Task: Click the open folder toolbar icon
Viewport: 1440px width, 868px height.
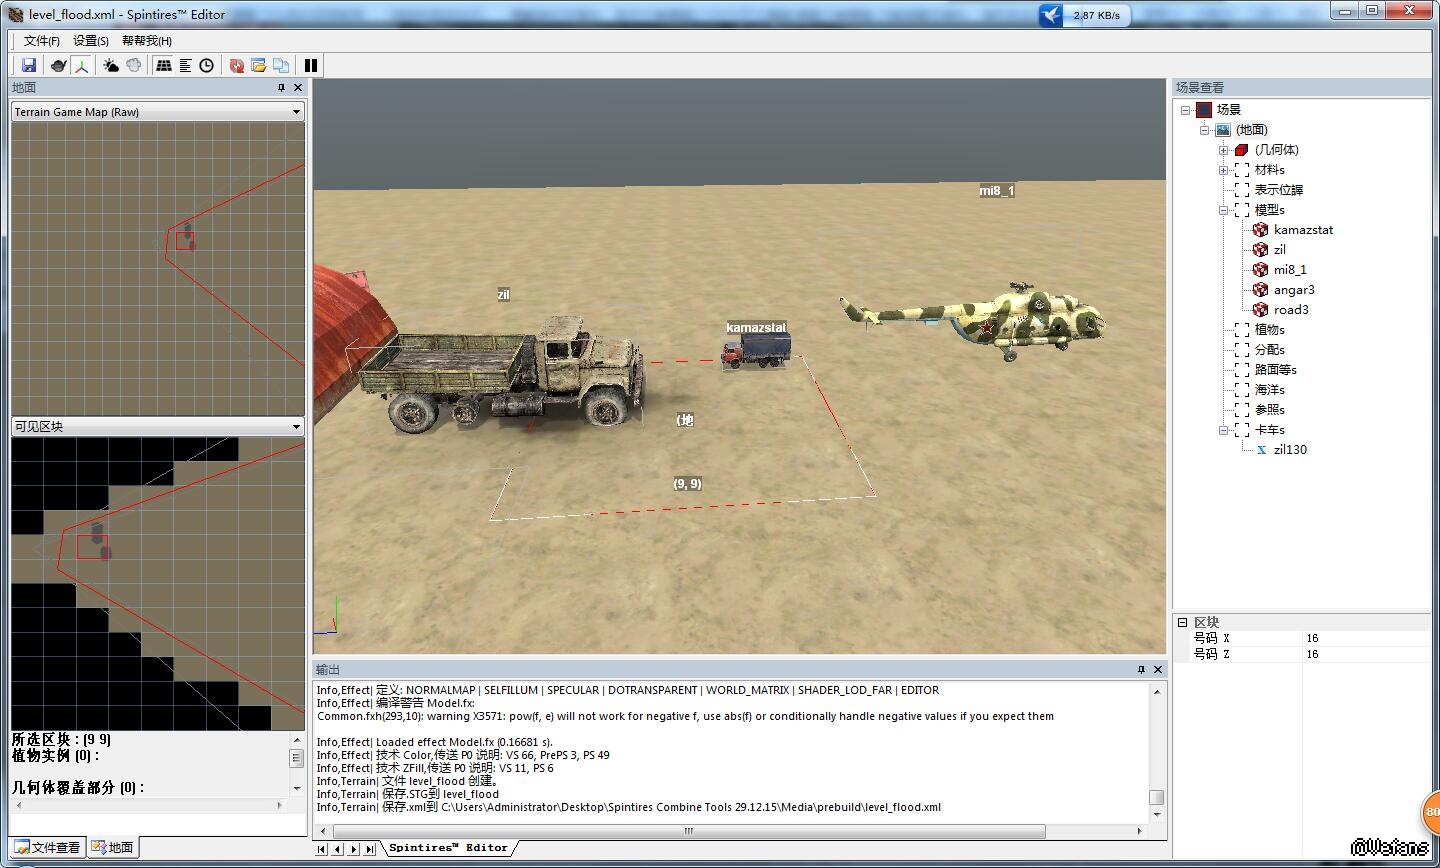Action: coord(259,65)
